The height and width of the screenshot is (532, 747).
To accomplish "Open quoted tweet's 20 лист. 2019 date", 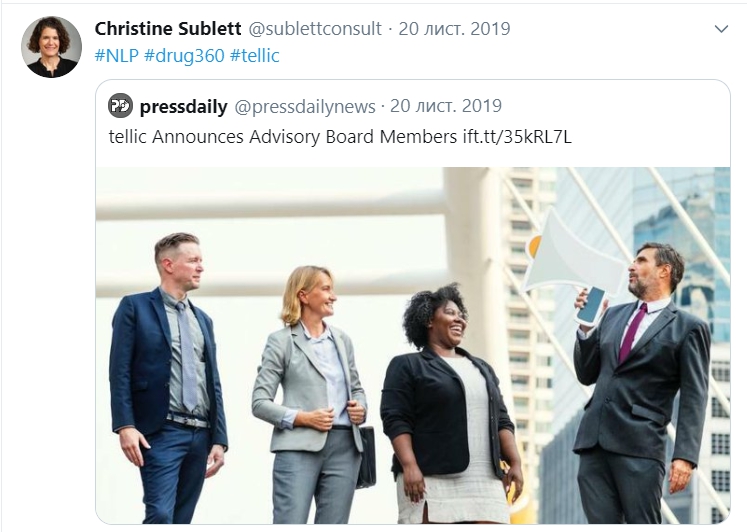I will [446, 106].
